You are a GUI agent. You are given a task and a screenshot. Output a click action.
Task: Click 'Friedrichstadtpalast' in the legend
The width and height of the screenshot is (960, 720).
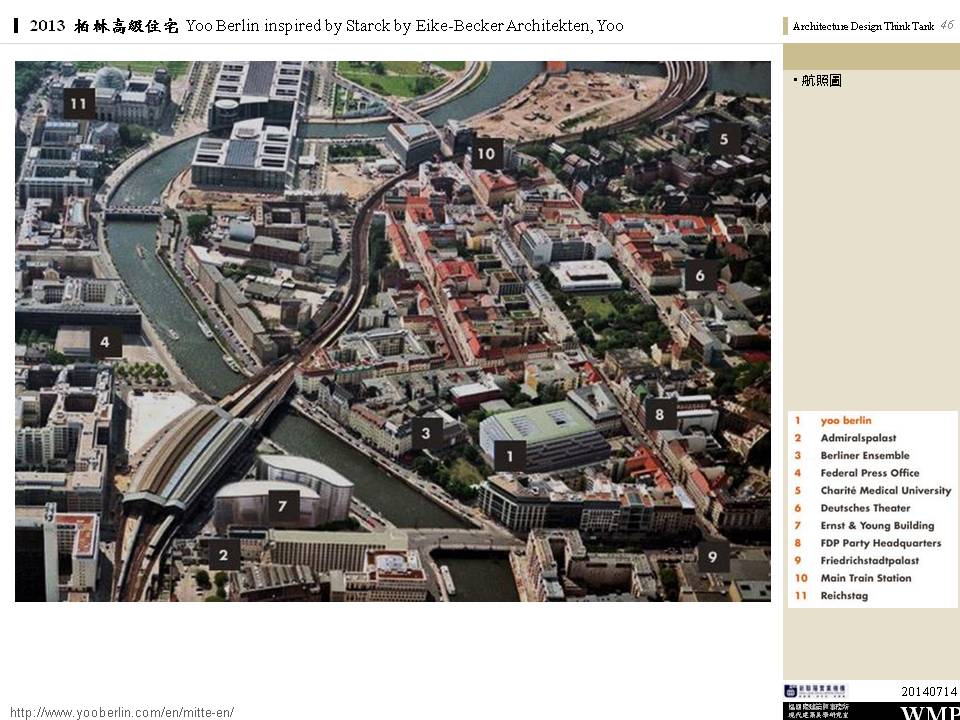coord(869,561)
